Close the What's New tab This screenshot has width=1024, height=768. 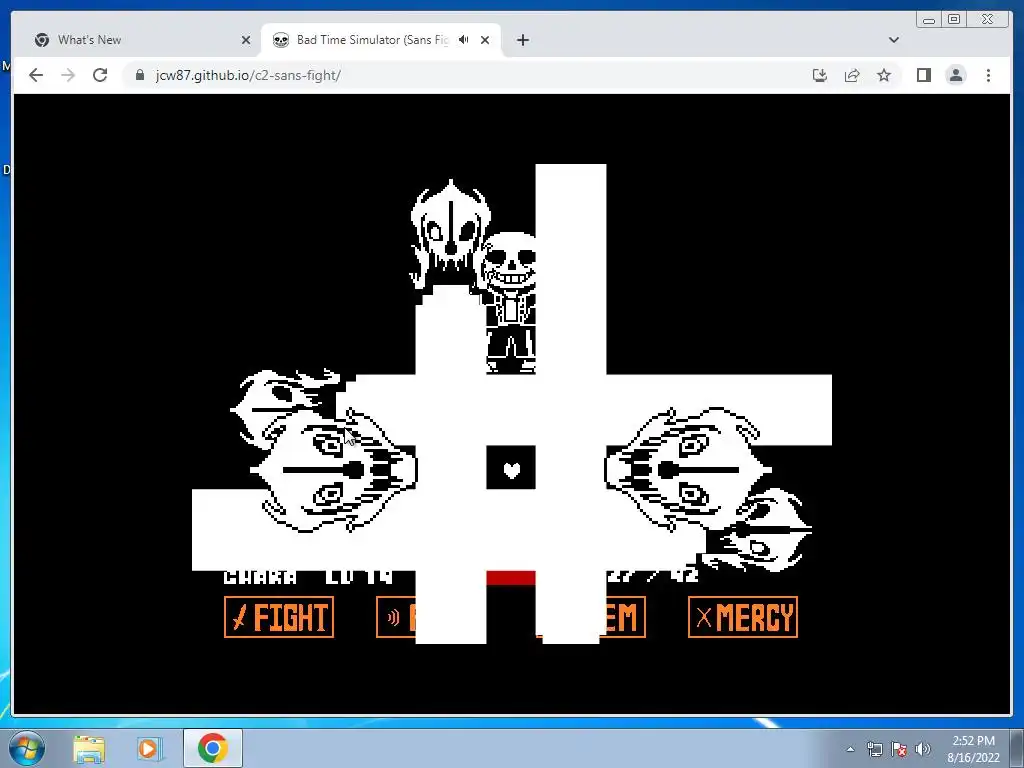click(246, 40)
